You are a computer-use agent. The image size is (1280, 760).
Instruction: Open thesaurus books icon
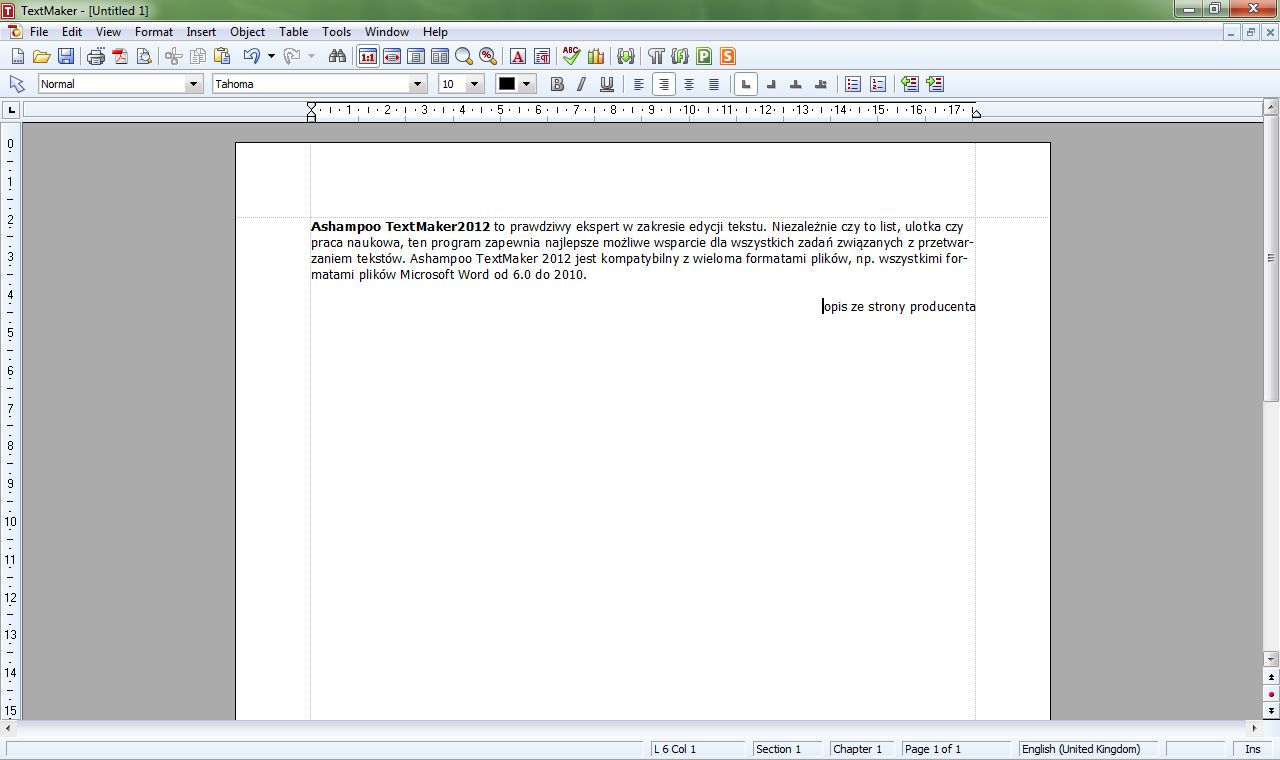pyautogui.click(x=596, y=57)
